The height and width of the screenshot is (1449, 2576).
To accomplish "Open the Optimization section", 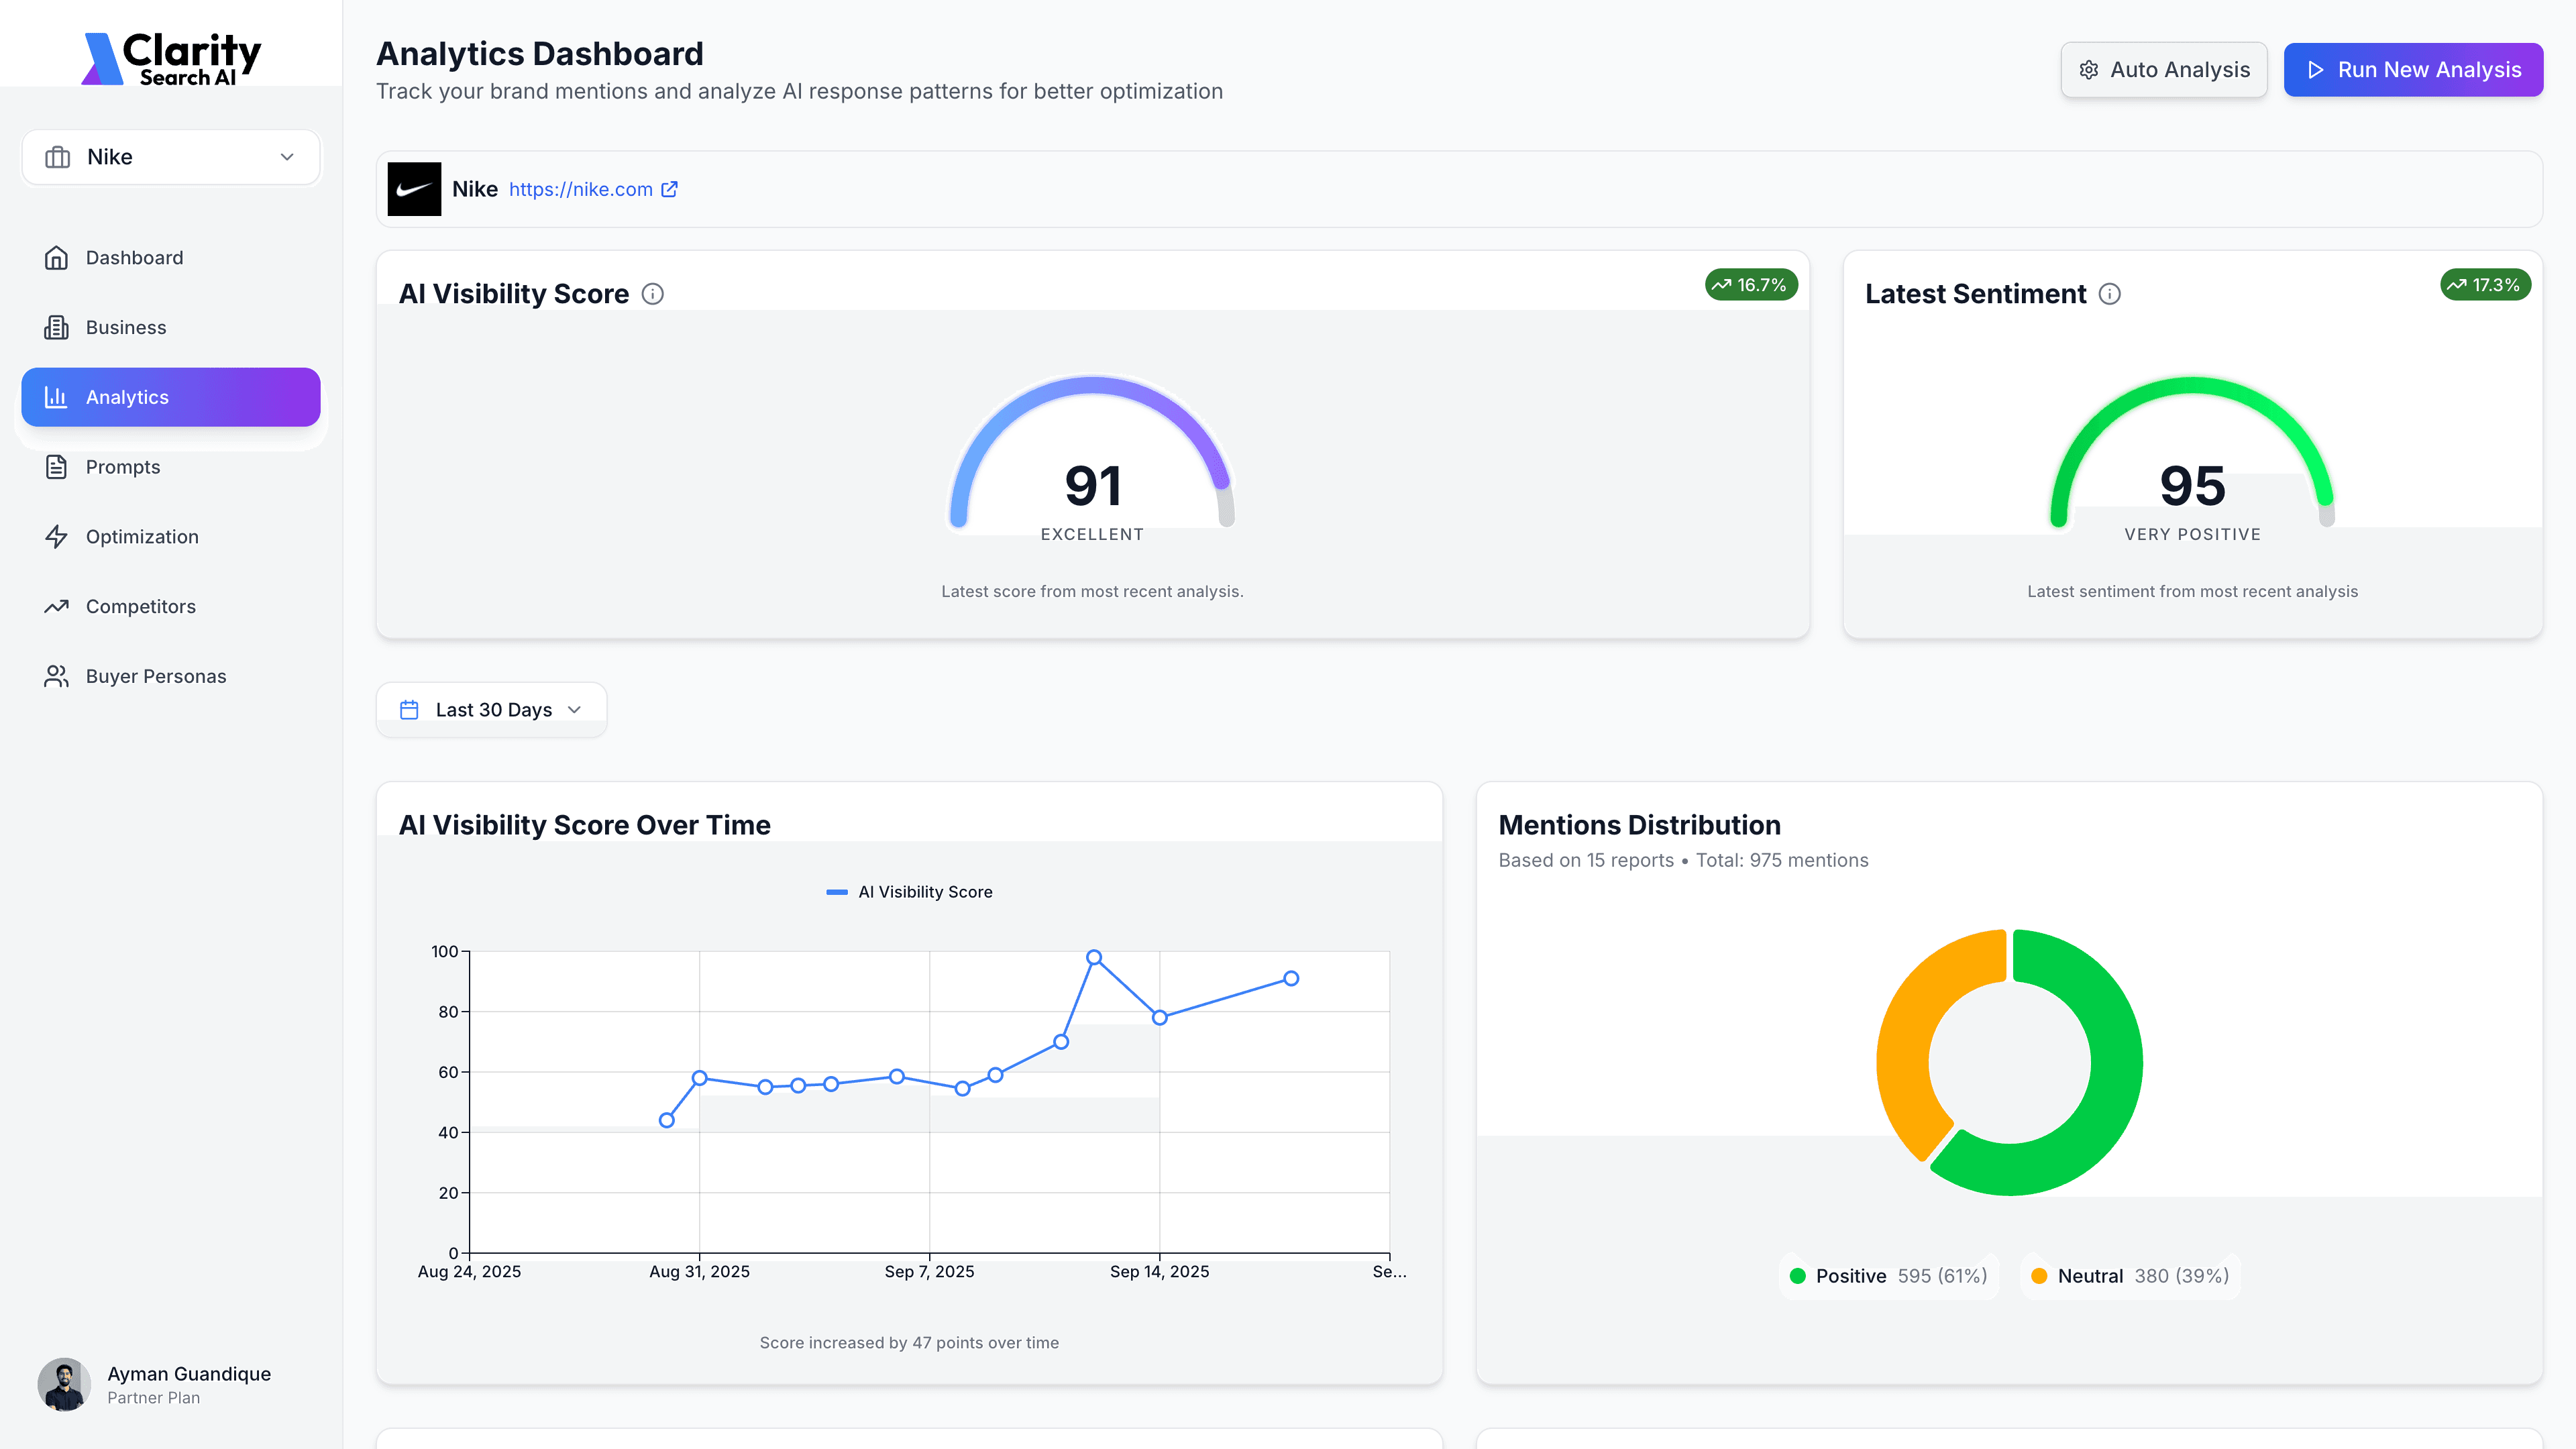I will point(142,537).
